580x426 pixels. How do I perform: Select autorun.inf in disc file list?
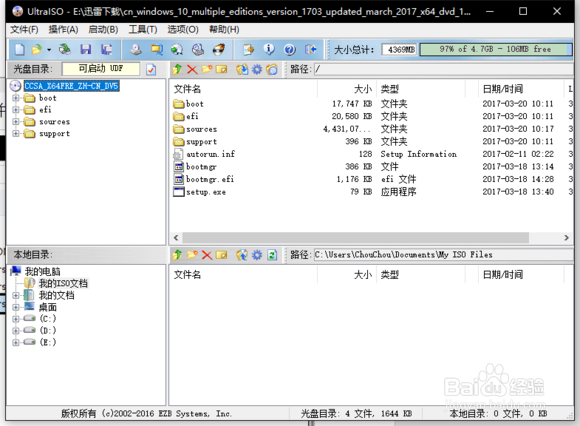click(x=210, y=154)
